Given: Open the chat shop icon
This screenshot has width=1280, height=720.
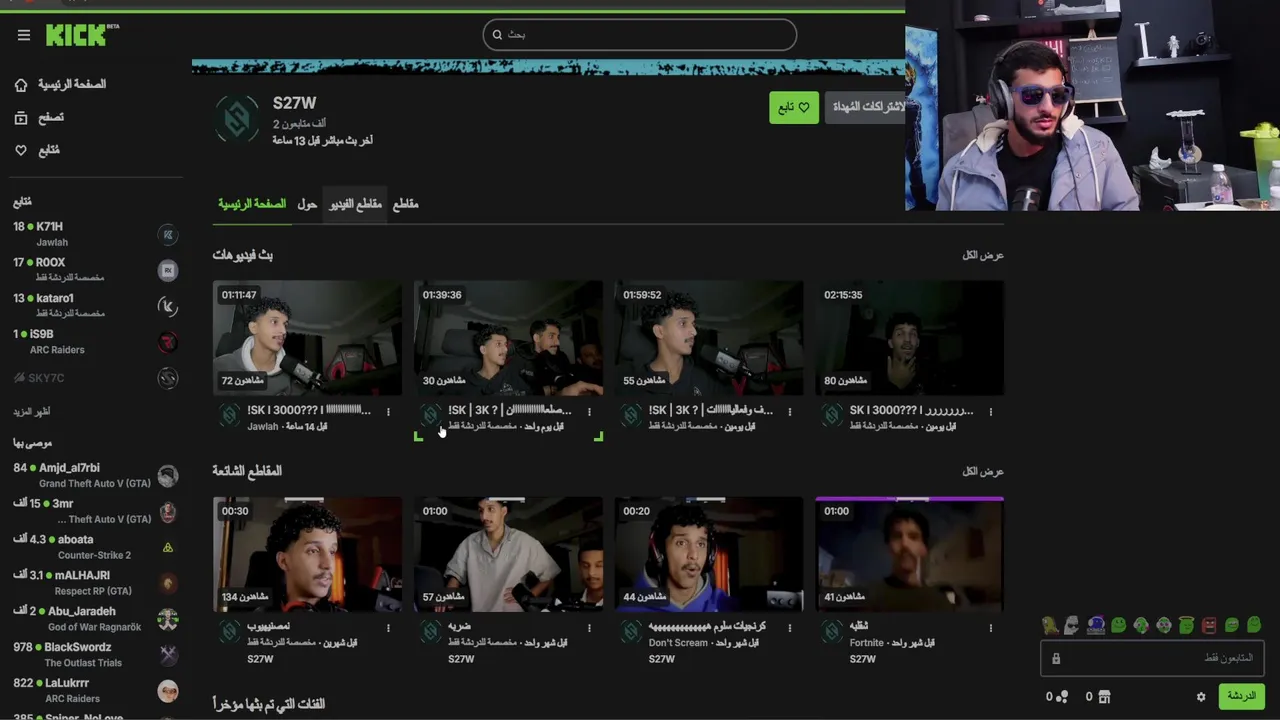Looking at the screenshot, I should coord(1105,697).
